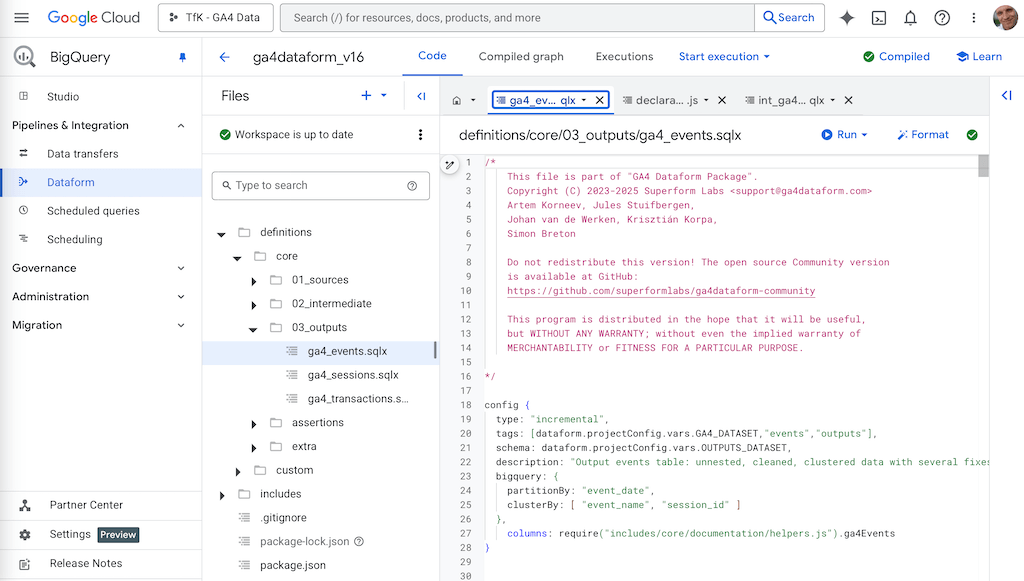Viewport: 1024px width, 581px height.
Task: Expand the 02_intermediate folder
Action: tap(253, 305)
